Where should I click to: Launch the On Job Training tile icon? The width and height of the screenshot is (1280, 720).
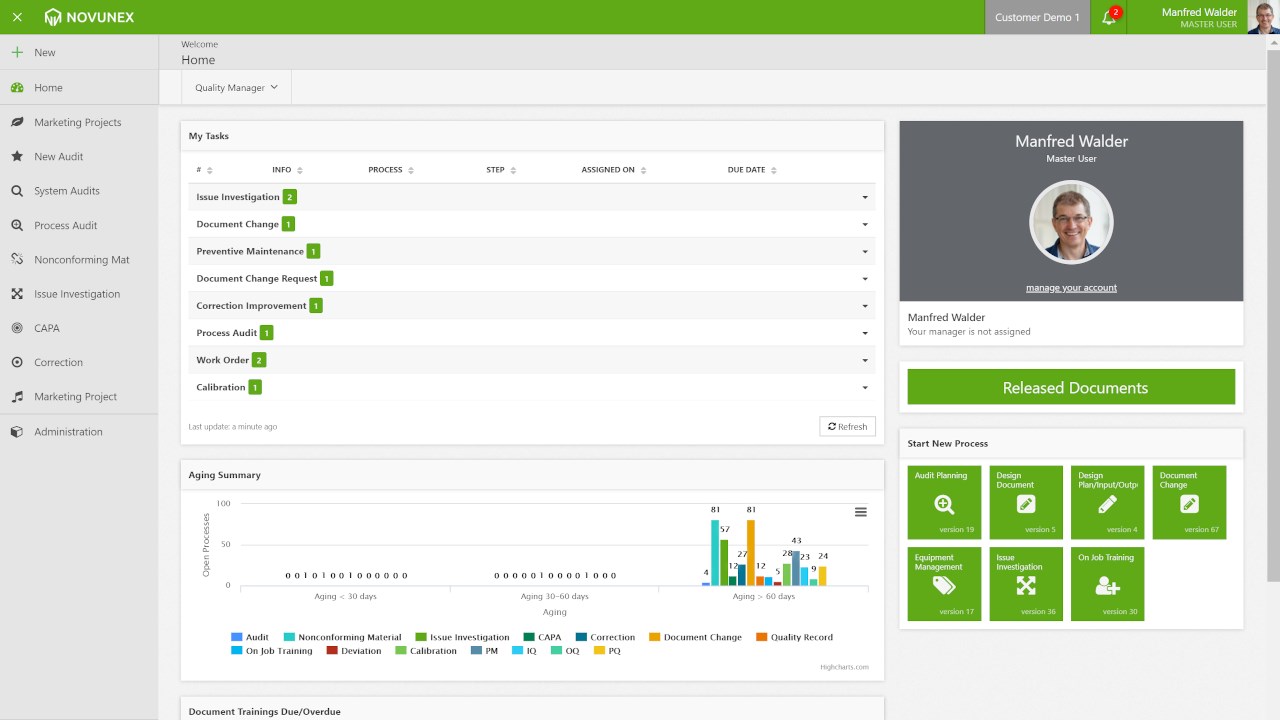pyautogui.click(x=1107, y=587)
